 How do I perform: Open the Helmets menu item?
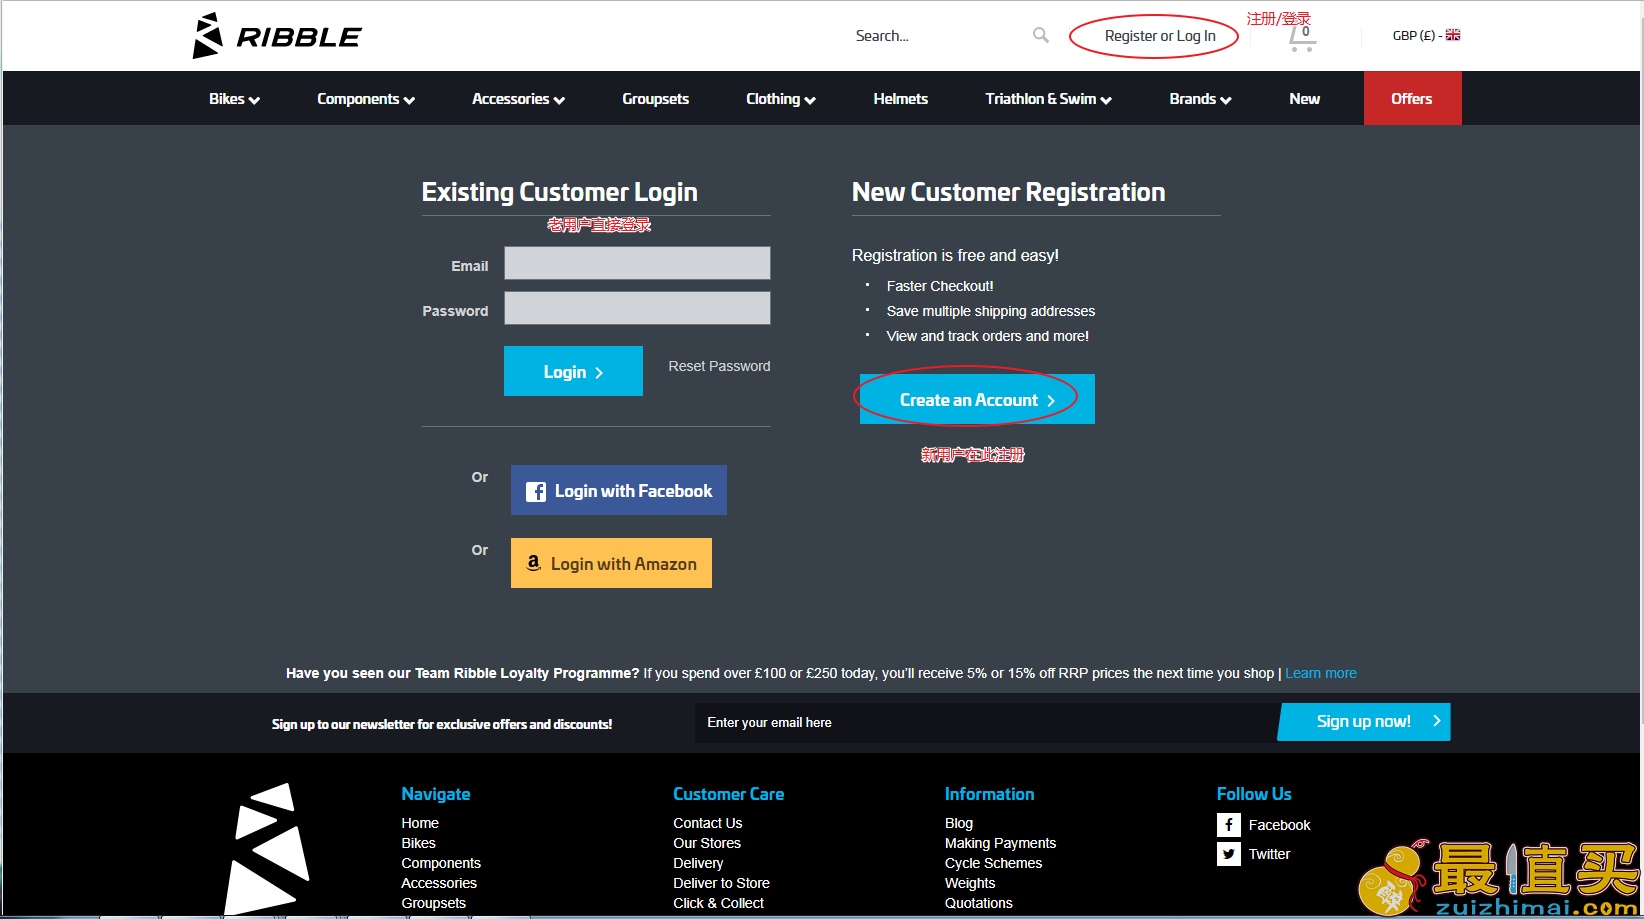coord(900,99)
